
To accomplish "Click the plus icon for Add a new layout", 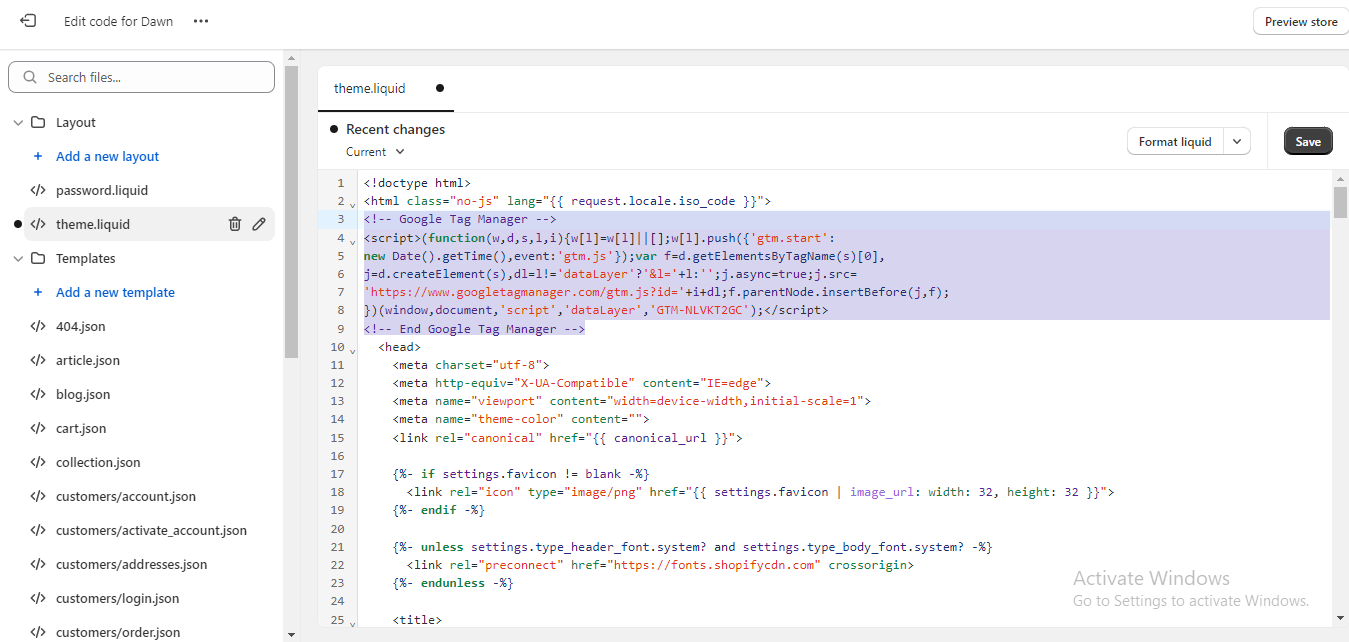I will click(x=38, y=156).
